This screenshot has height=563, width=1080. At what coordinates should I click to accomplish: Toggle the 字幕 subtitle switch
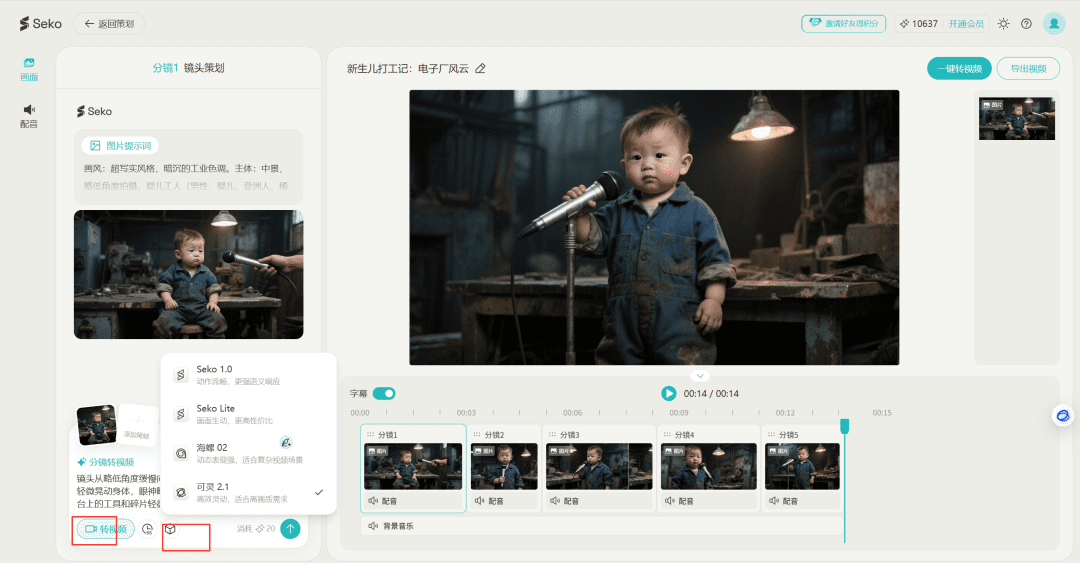pyautogui.click(x=384, y=393)
